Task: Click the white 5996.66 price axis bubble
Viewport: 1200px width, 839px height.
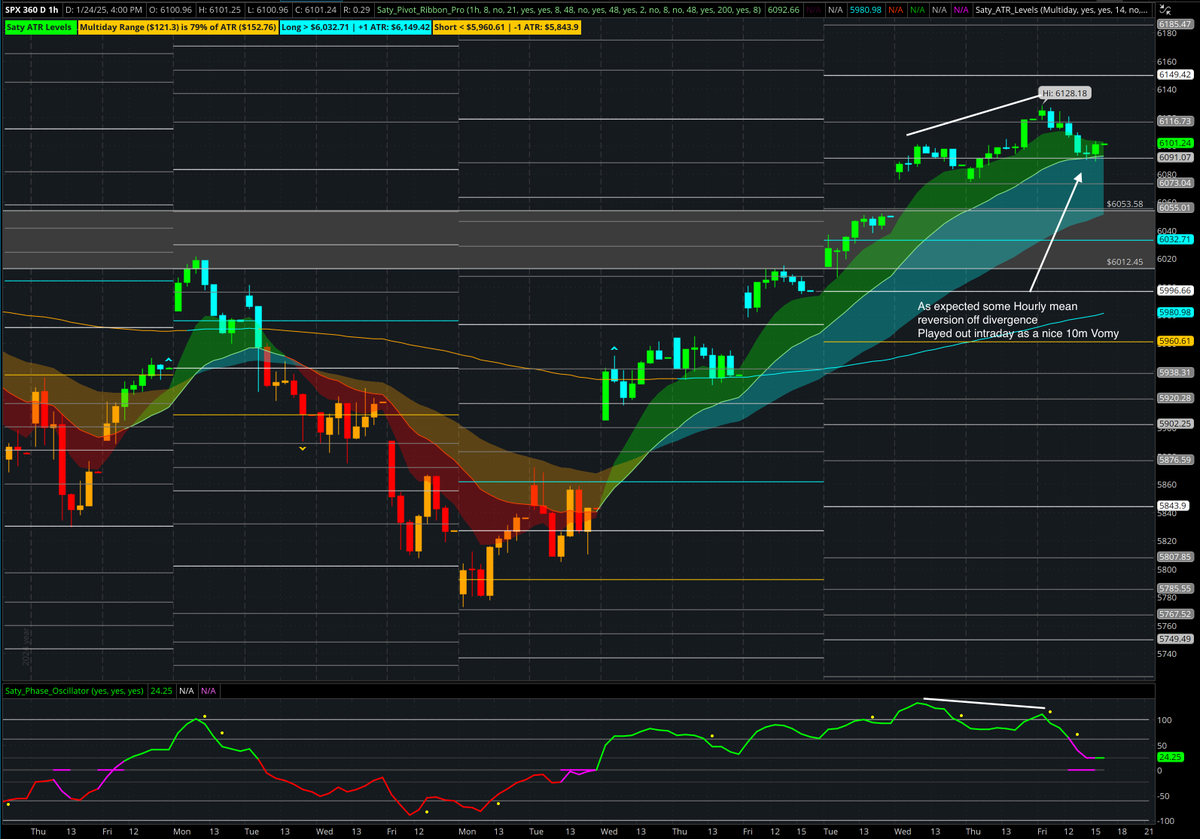Action: click(1174, 291)
